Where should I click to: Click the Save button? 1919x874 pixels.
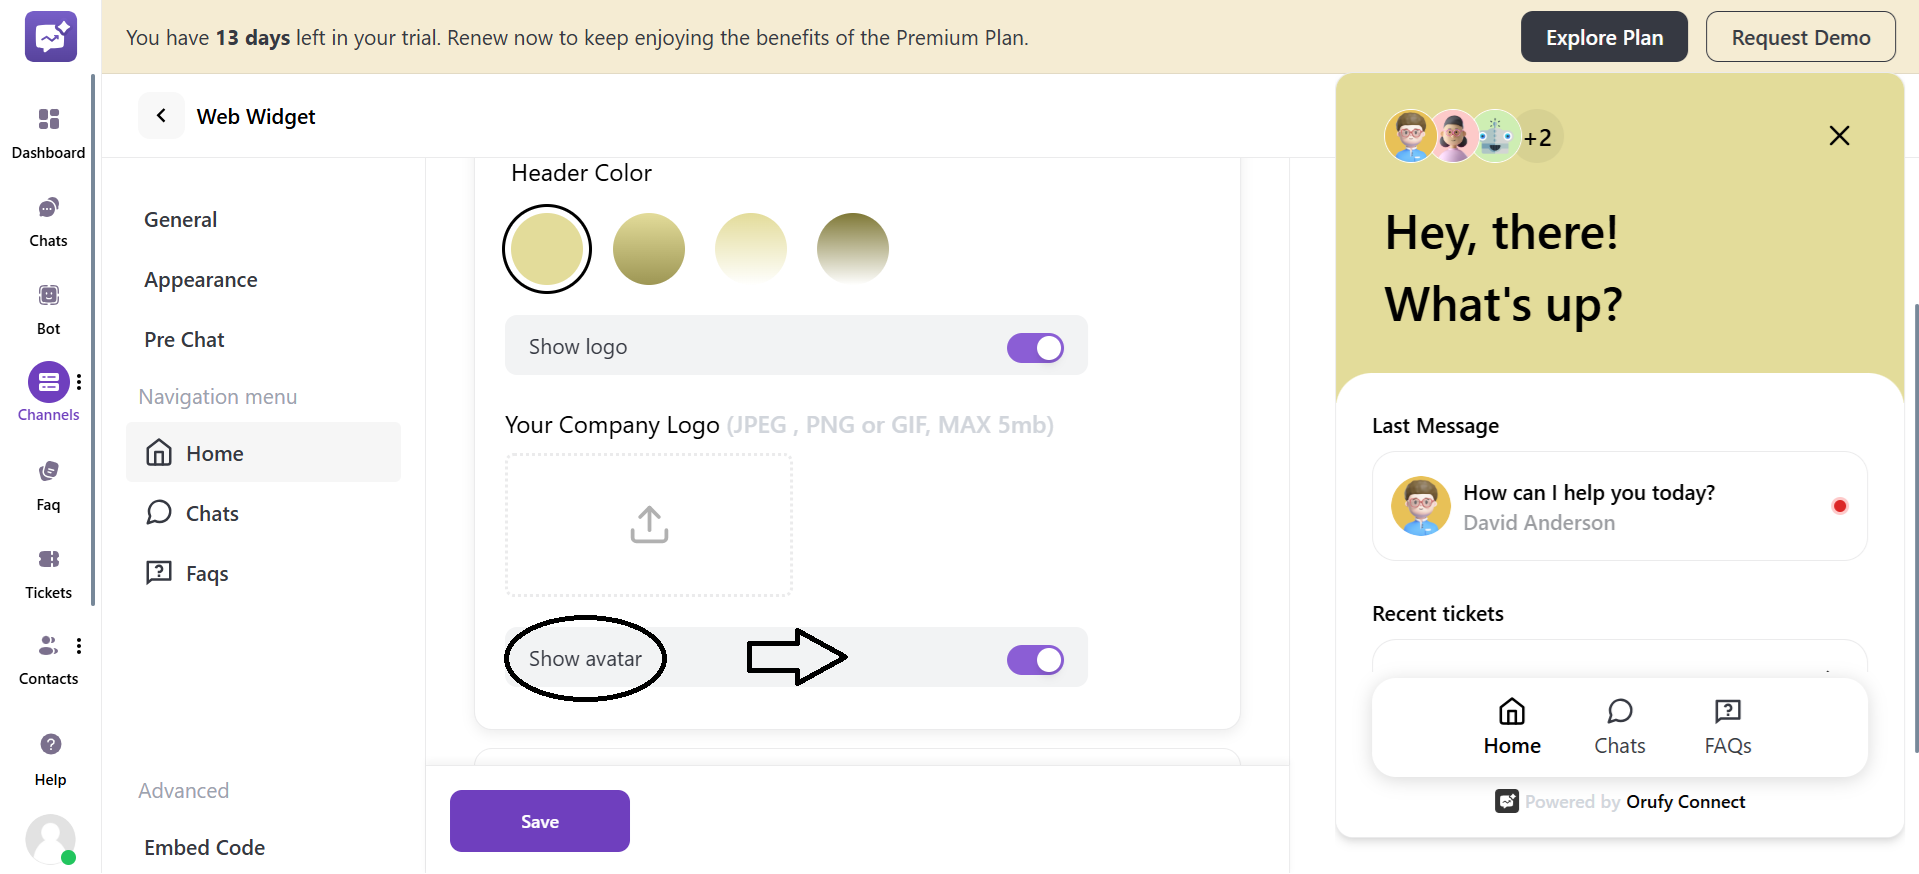[x=539, y=820]
